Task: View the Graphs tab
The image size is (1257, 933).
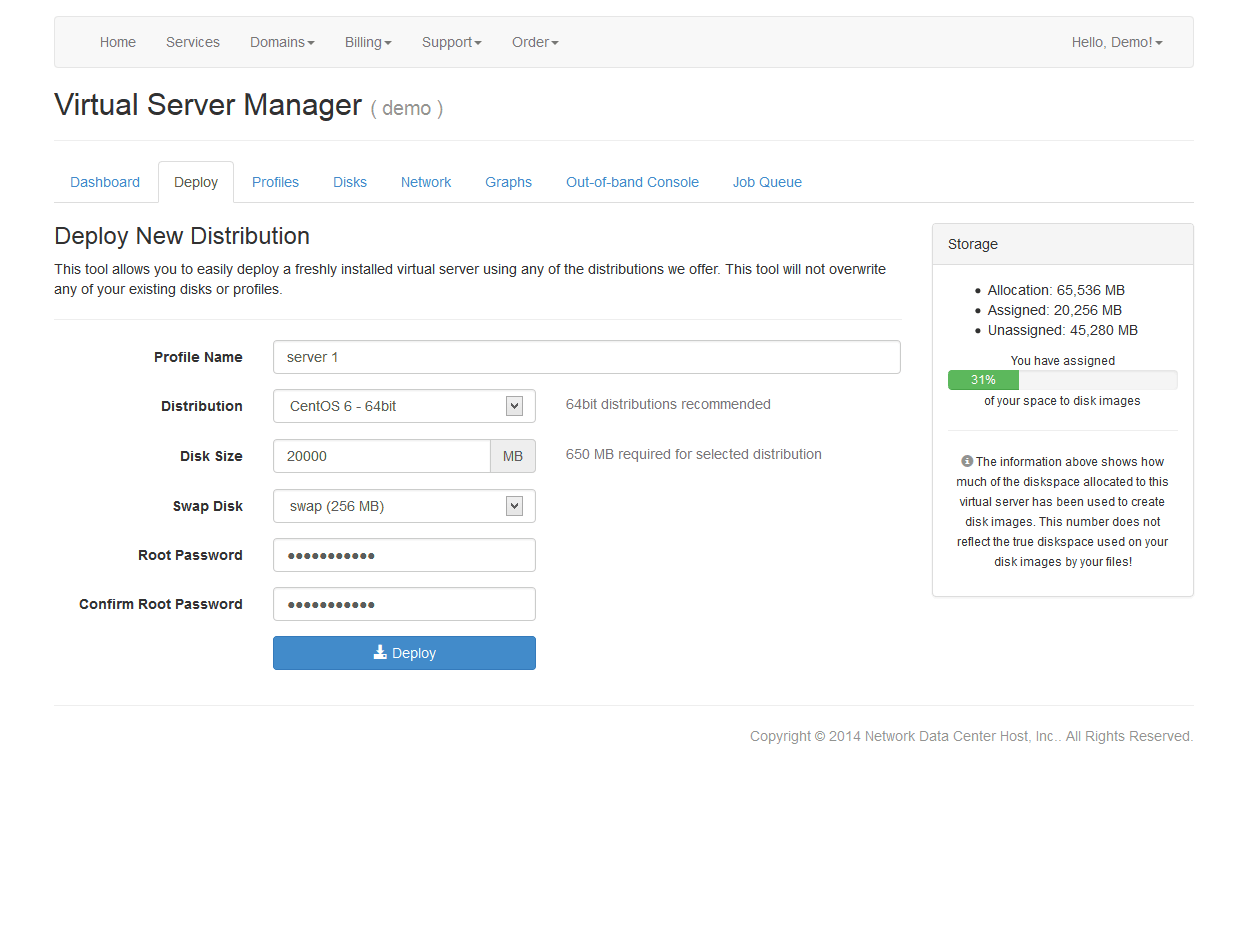Action: [508, 182]
